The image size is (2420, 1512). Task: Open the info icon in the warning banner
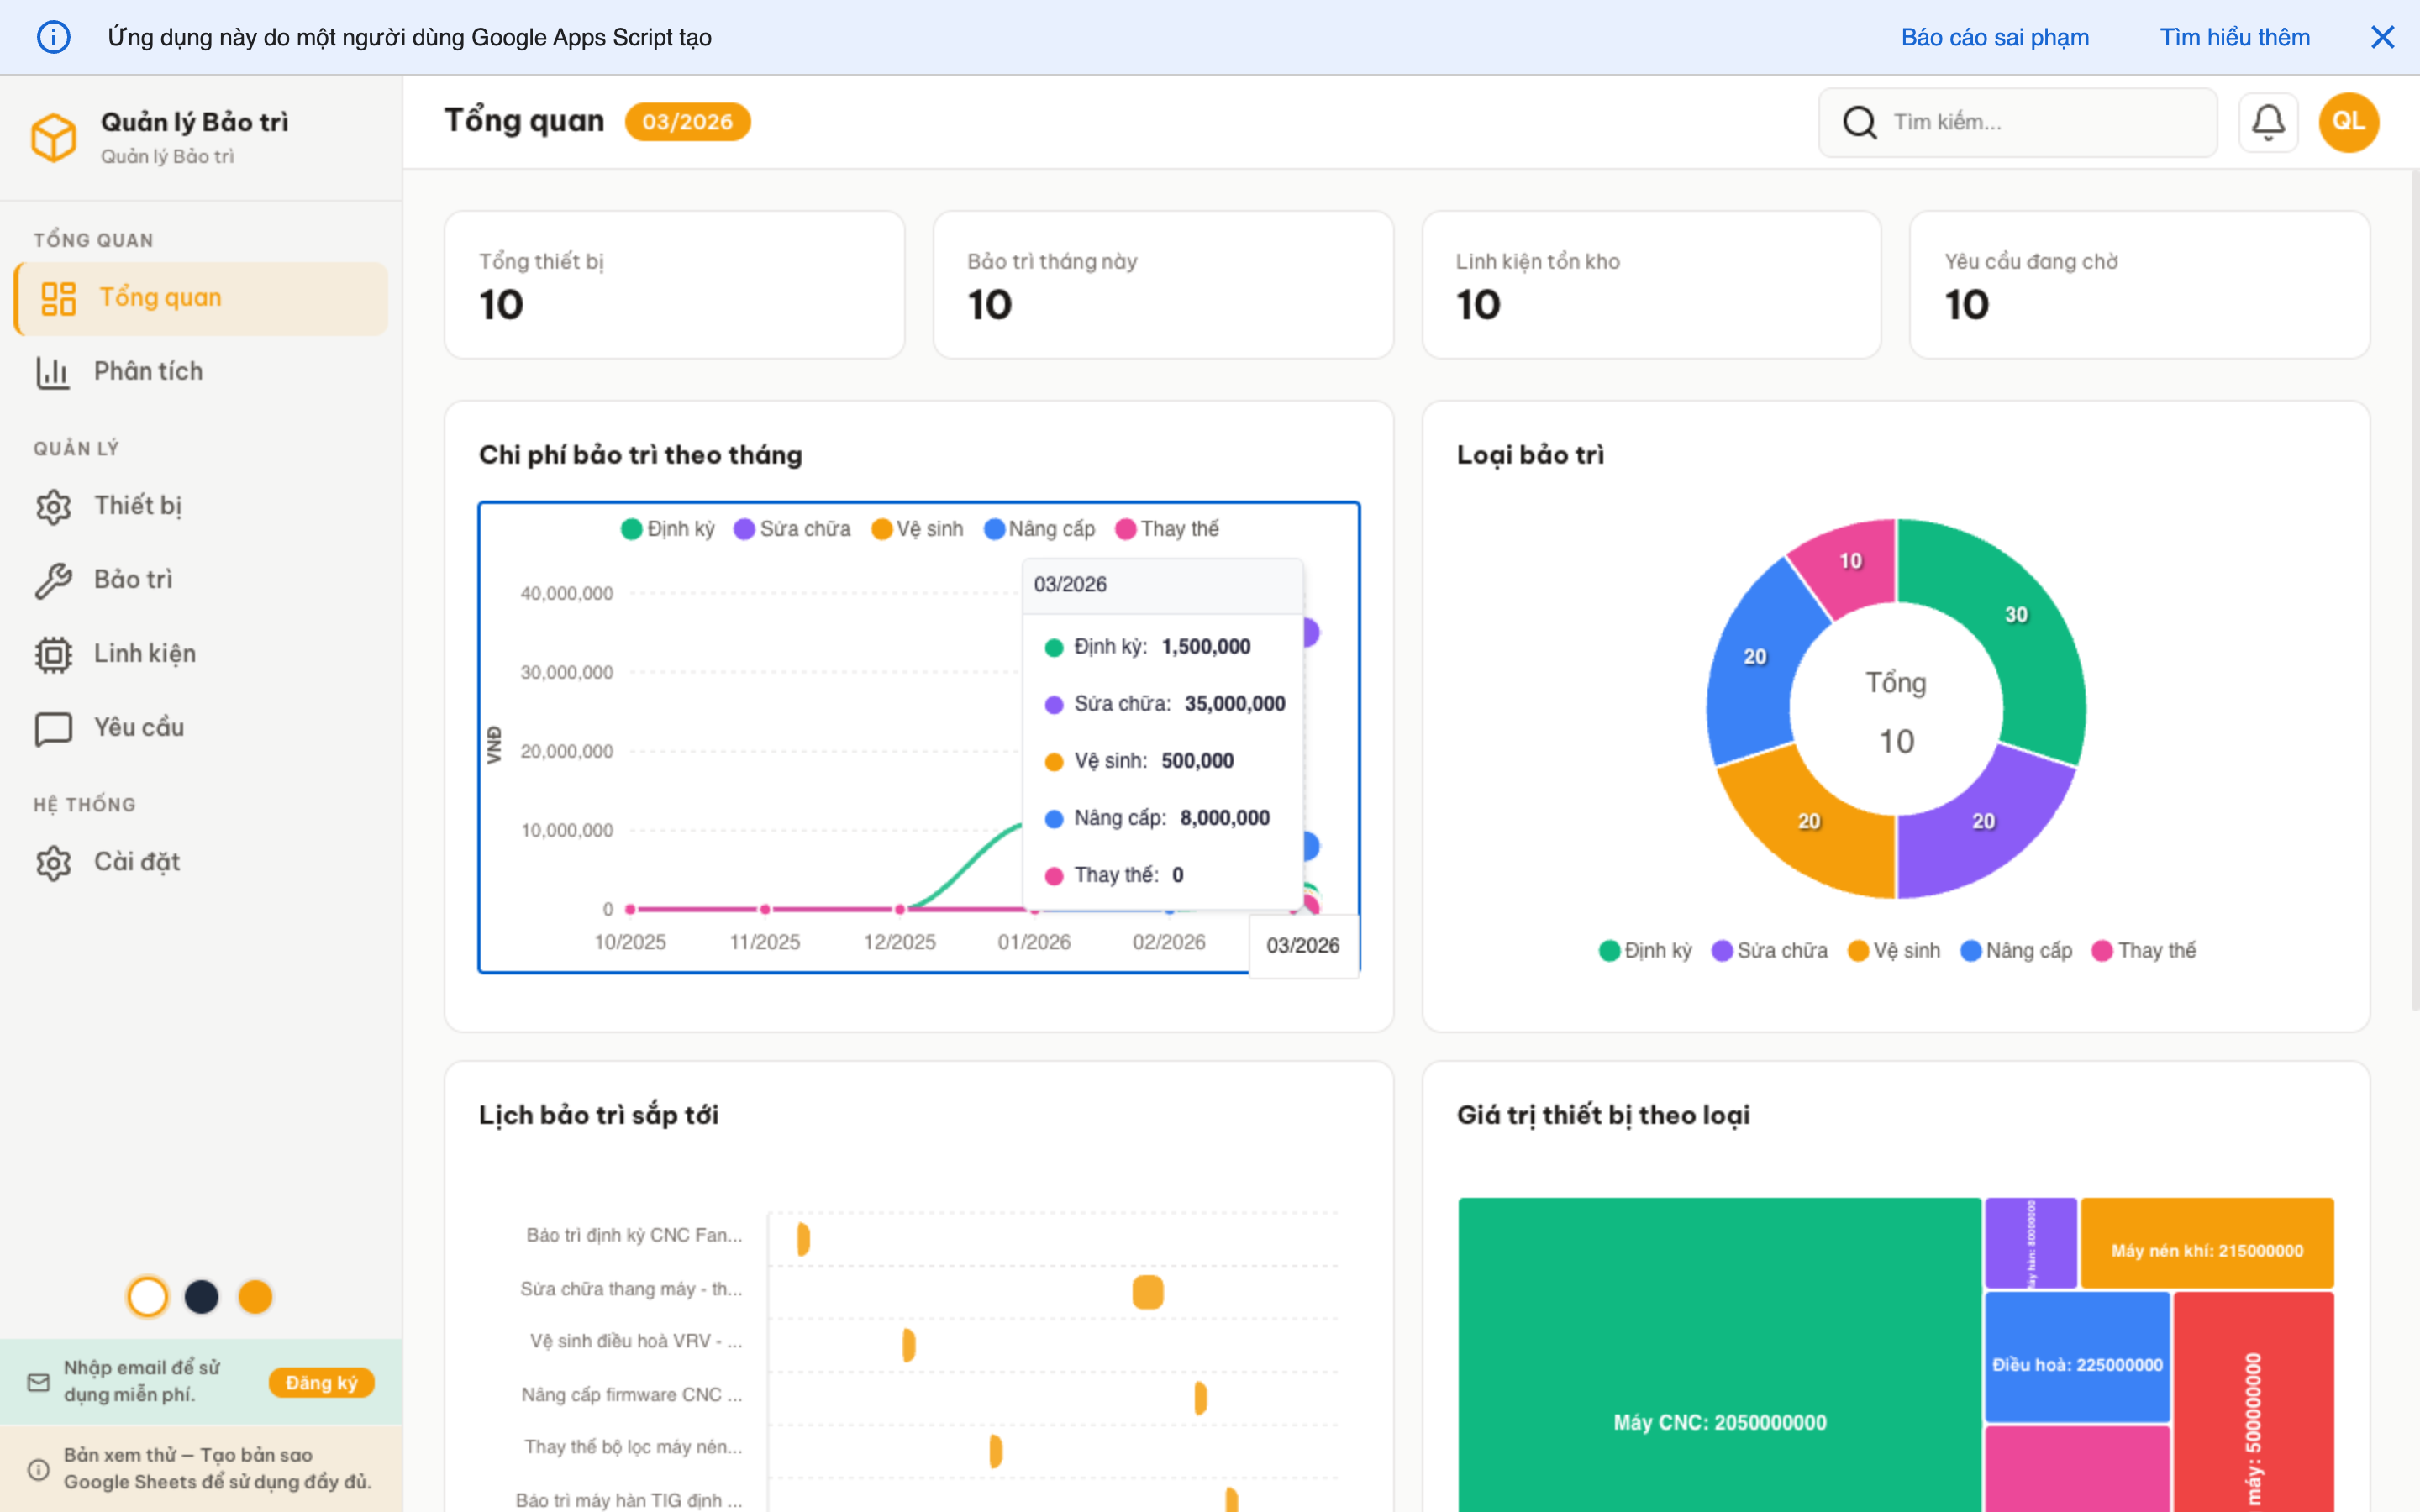click(x=53, y=37)
